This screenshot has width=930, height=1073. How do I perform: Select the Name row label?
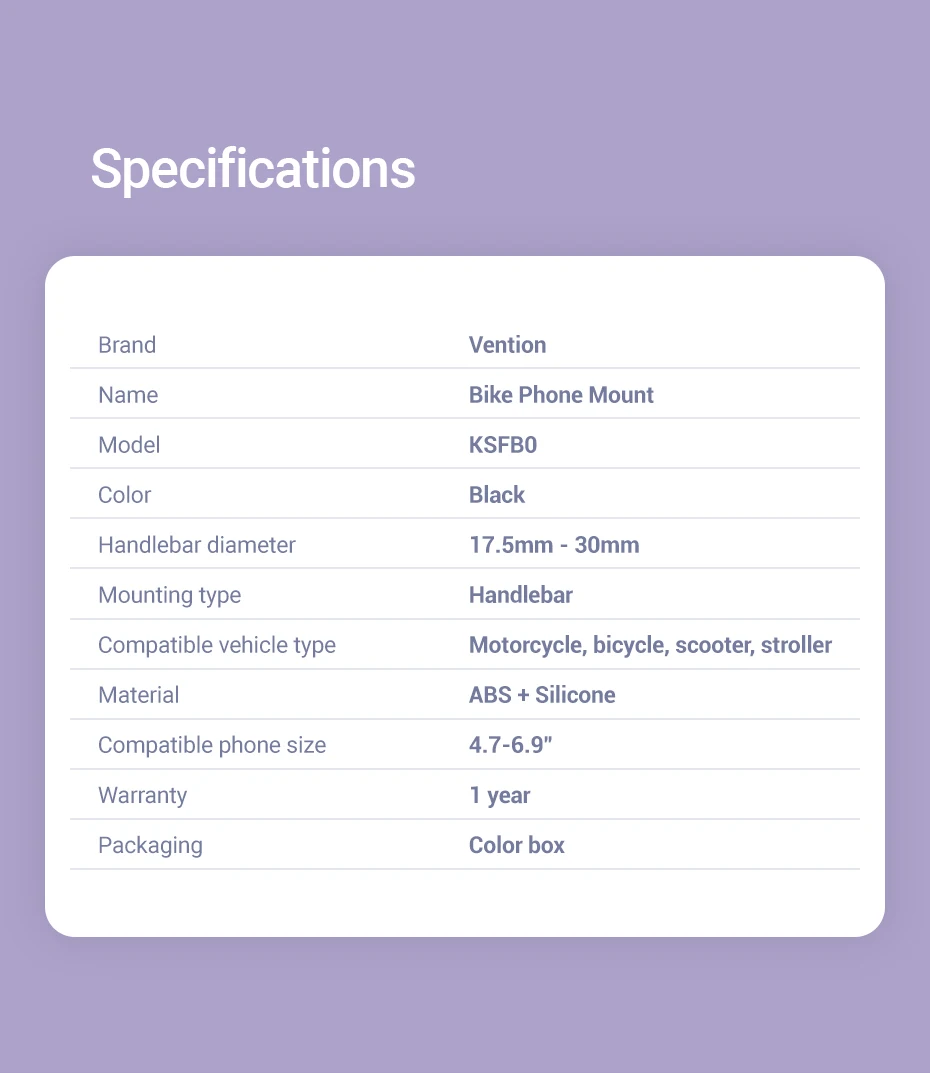[128, 395]
